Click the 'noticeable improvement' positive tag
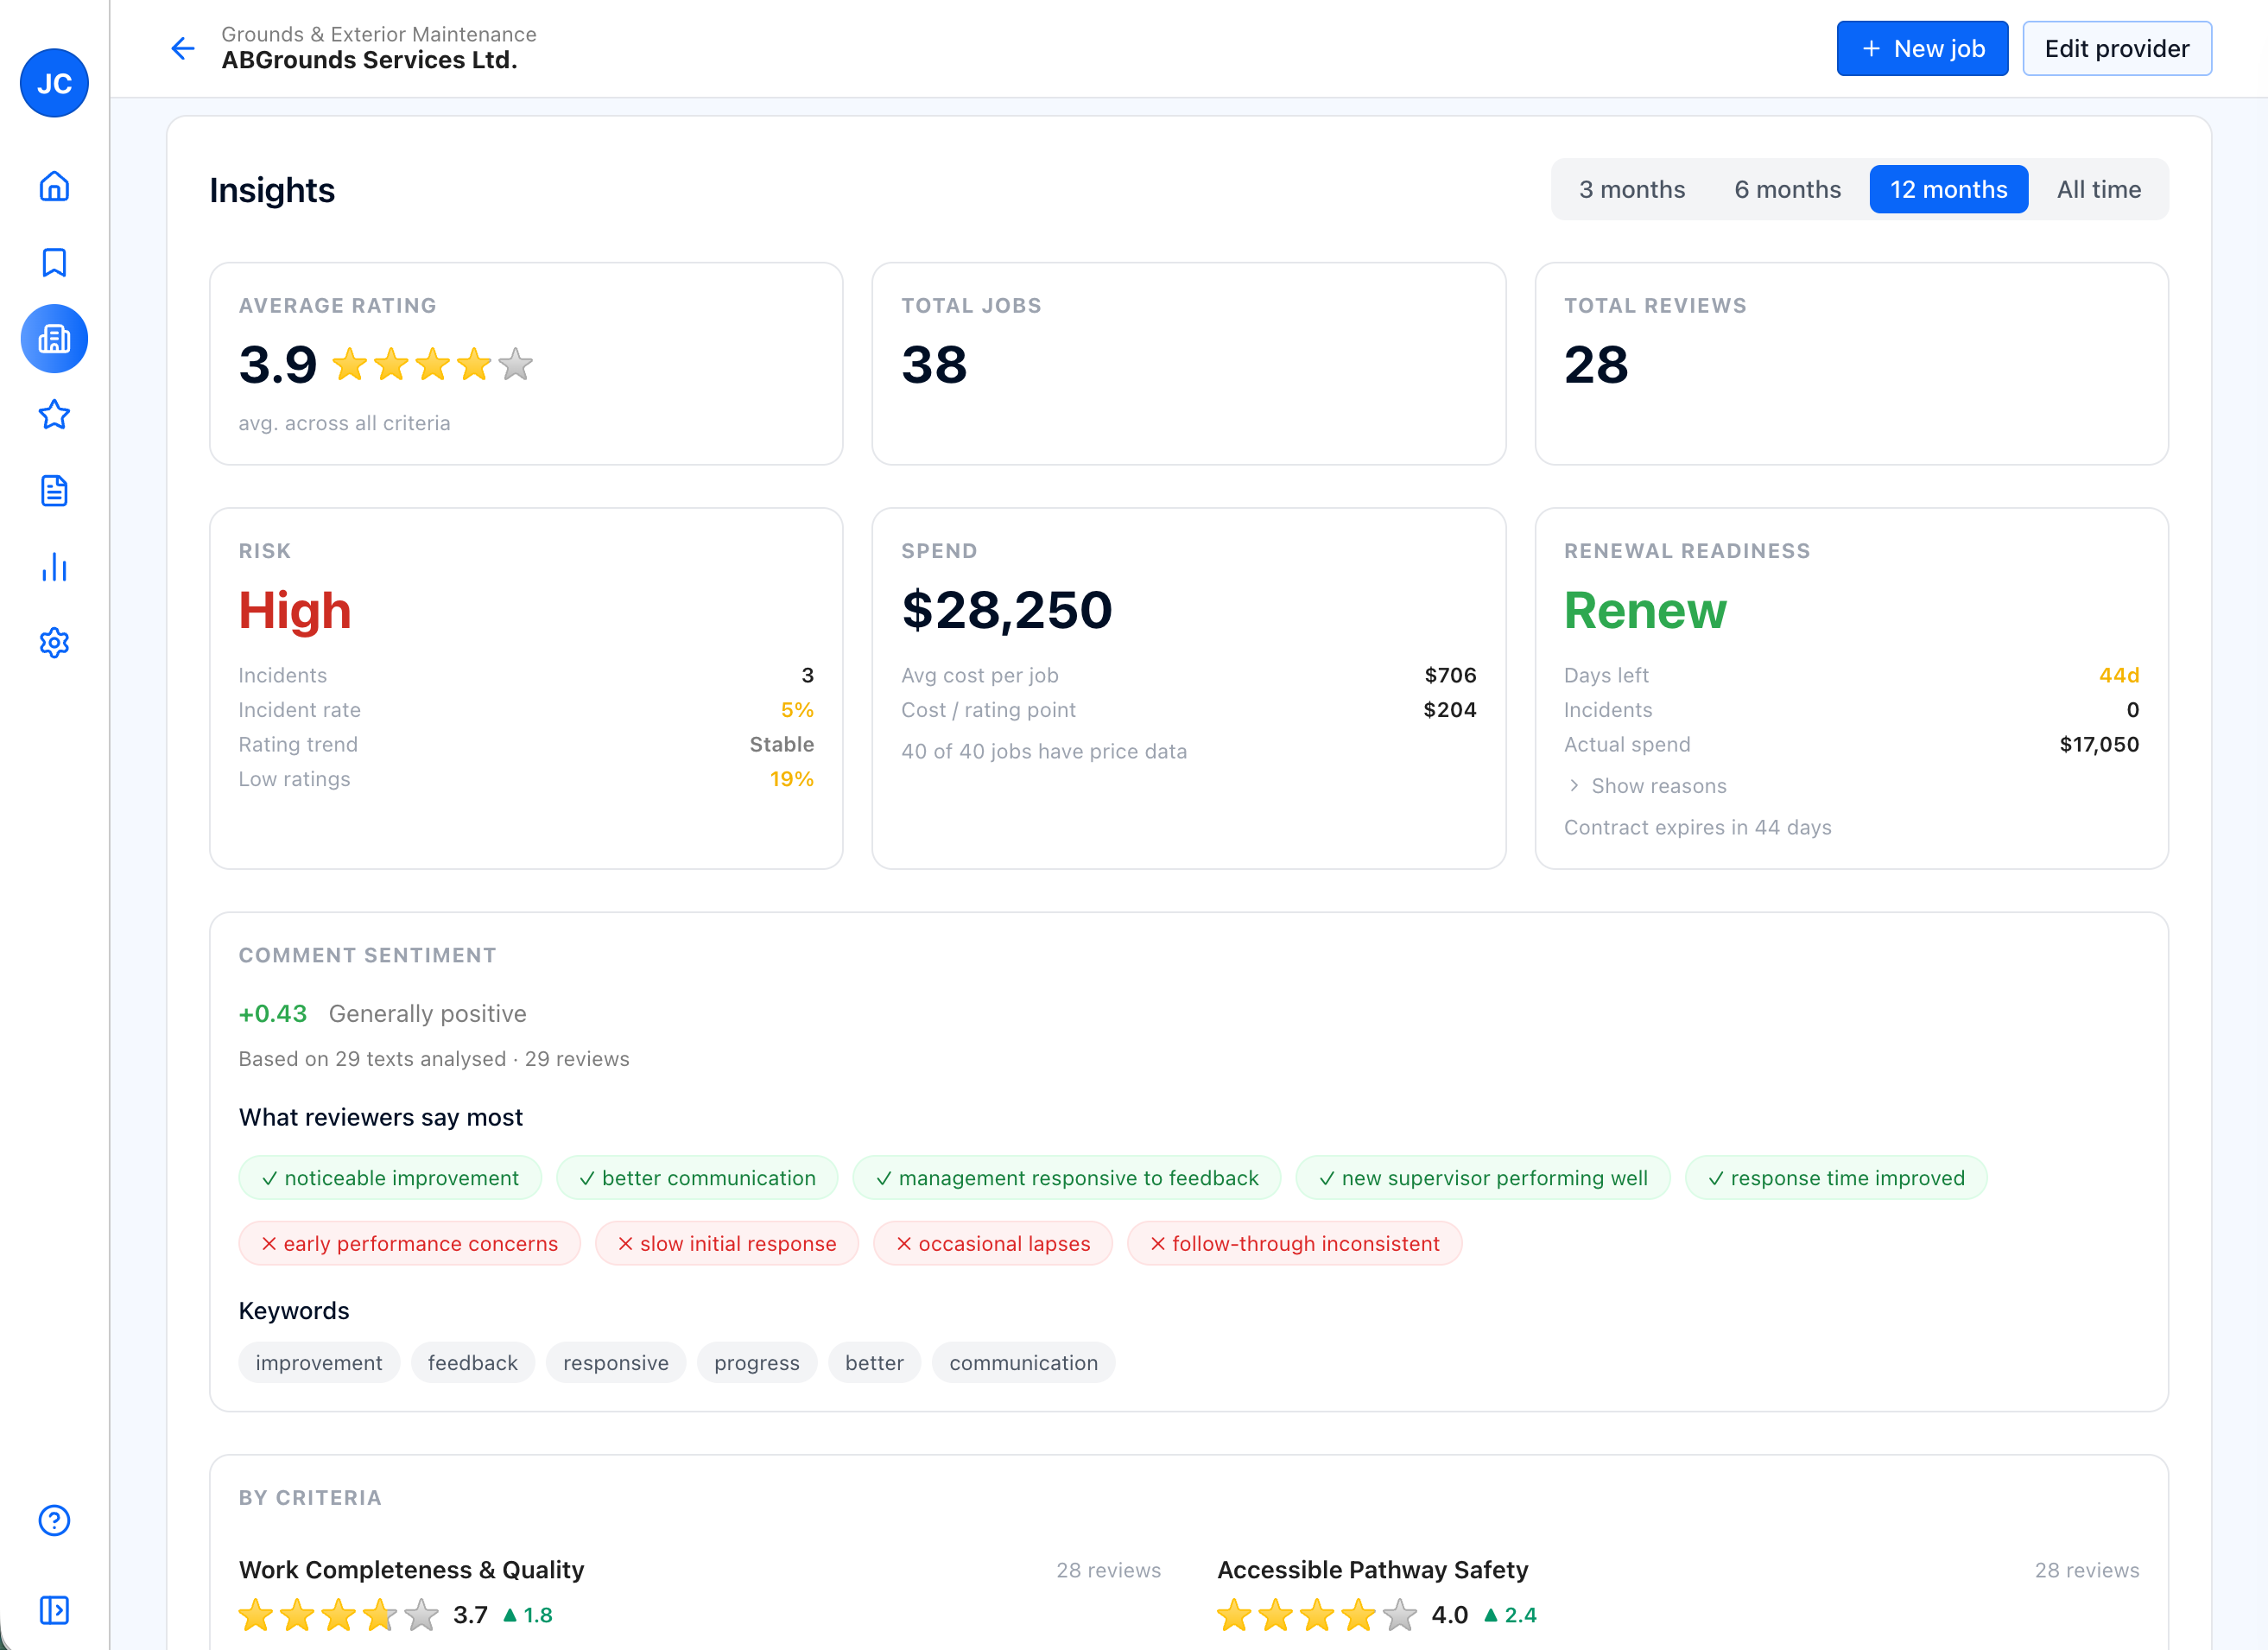2268x1650 pixels. pos(390,1178)
